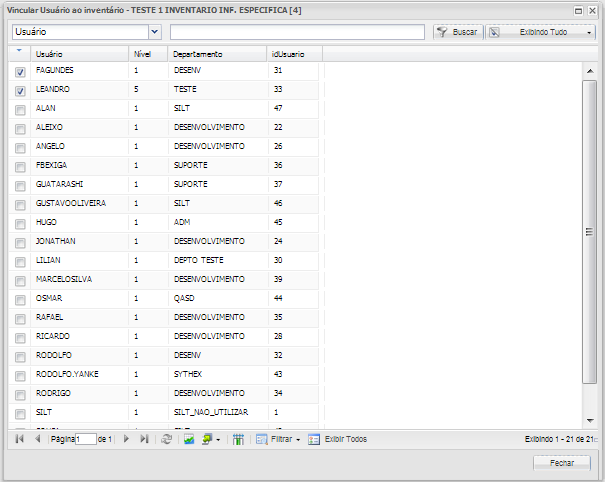
Task: Check the MARCELOSILVA checkbox
Action: coord(20,281)
